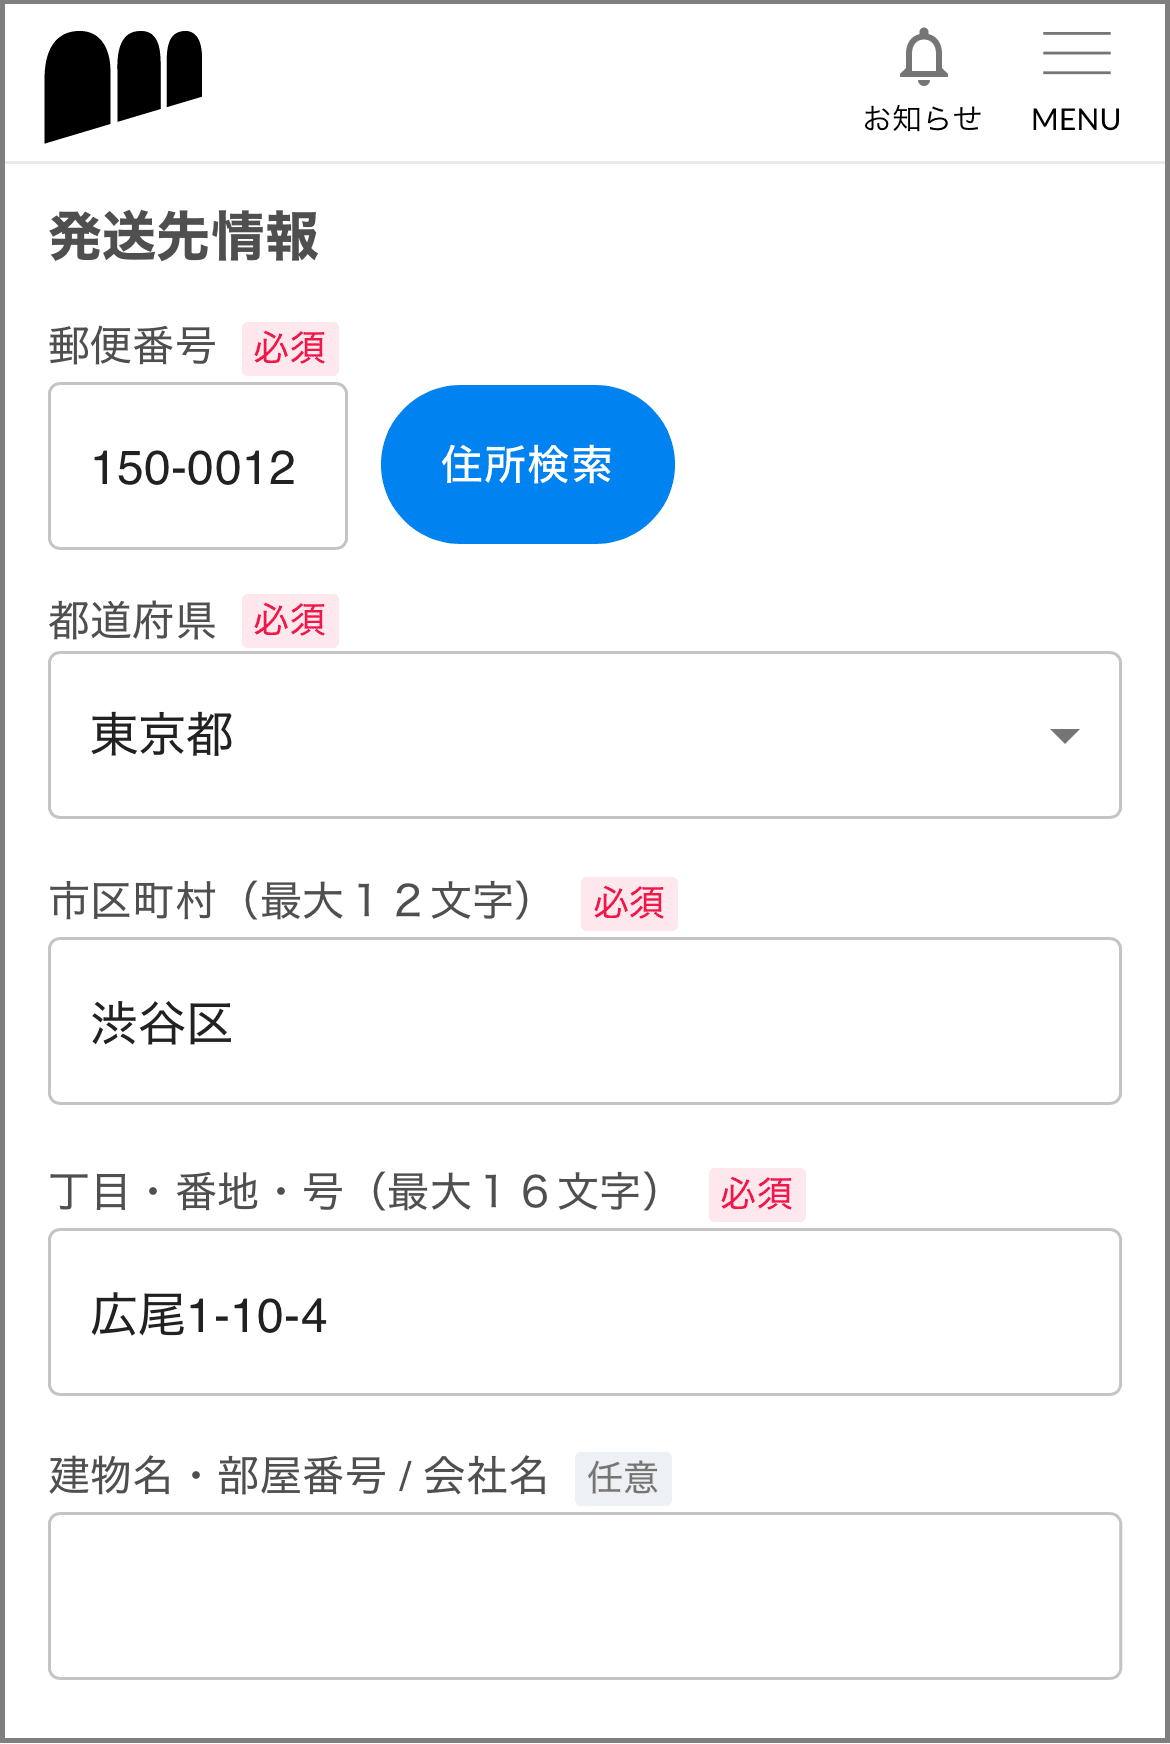
Task: Focus the 市区町村 field containing 渋谷区
Action: [x=584, y=1021]
